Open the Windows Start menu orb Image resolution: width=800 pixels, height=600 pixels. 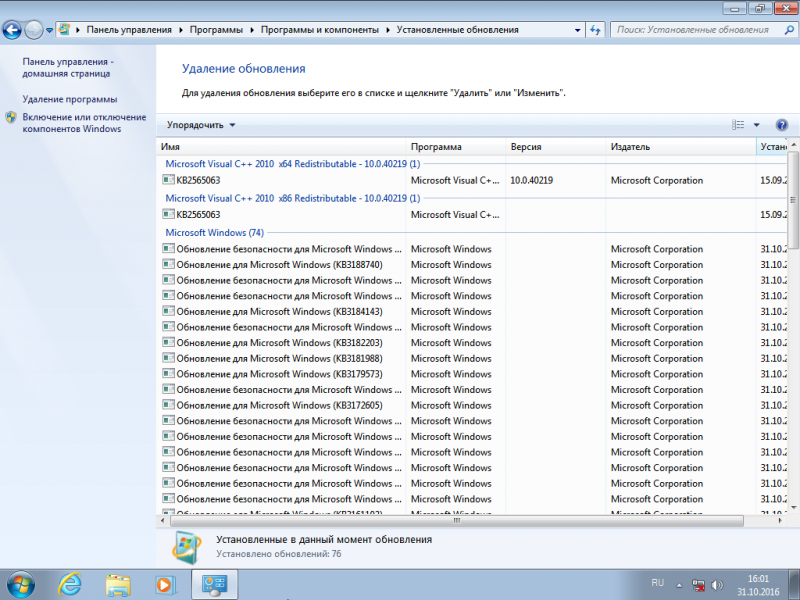tap(21, 585)
